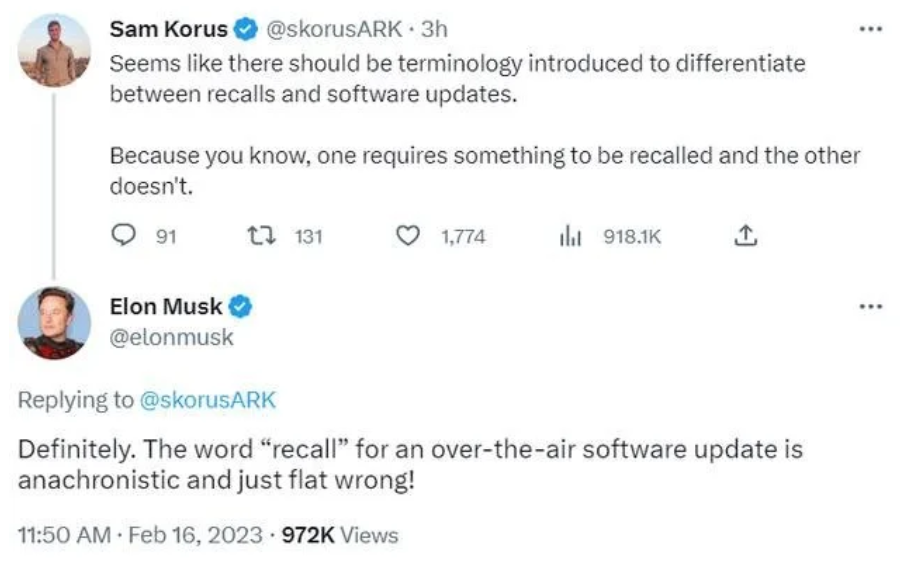Viewport: 900px width, 561px height.
Task: Click Elon Musk's blue verified badge
Action: pos(240,306)
